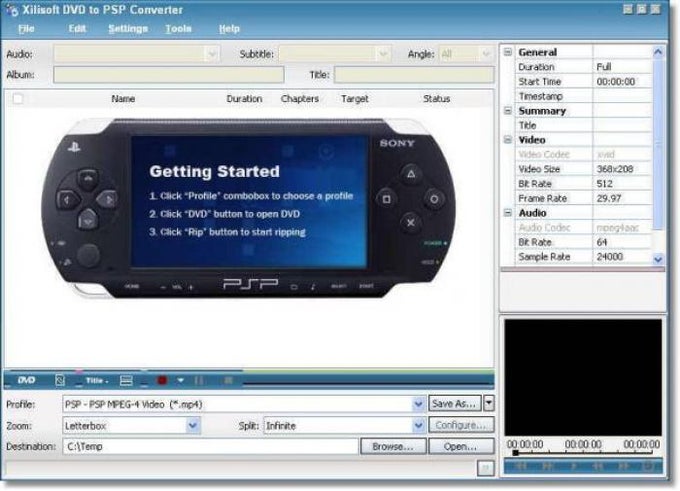Collapse the Summary properties group
The image size is (680, 491).
[x=508, y=111]
